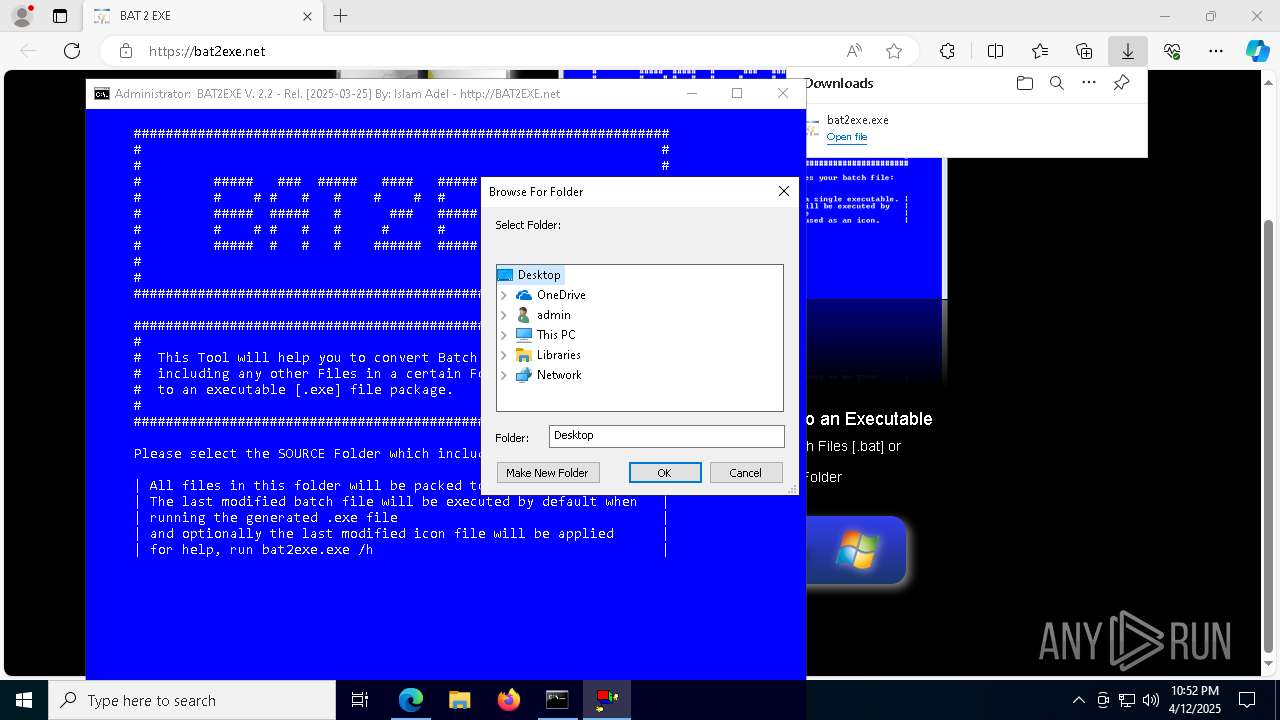This screenshot has width=1280, height=720.
Task: Open the network tray icon
Action: (x=1127, y=700)
